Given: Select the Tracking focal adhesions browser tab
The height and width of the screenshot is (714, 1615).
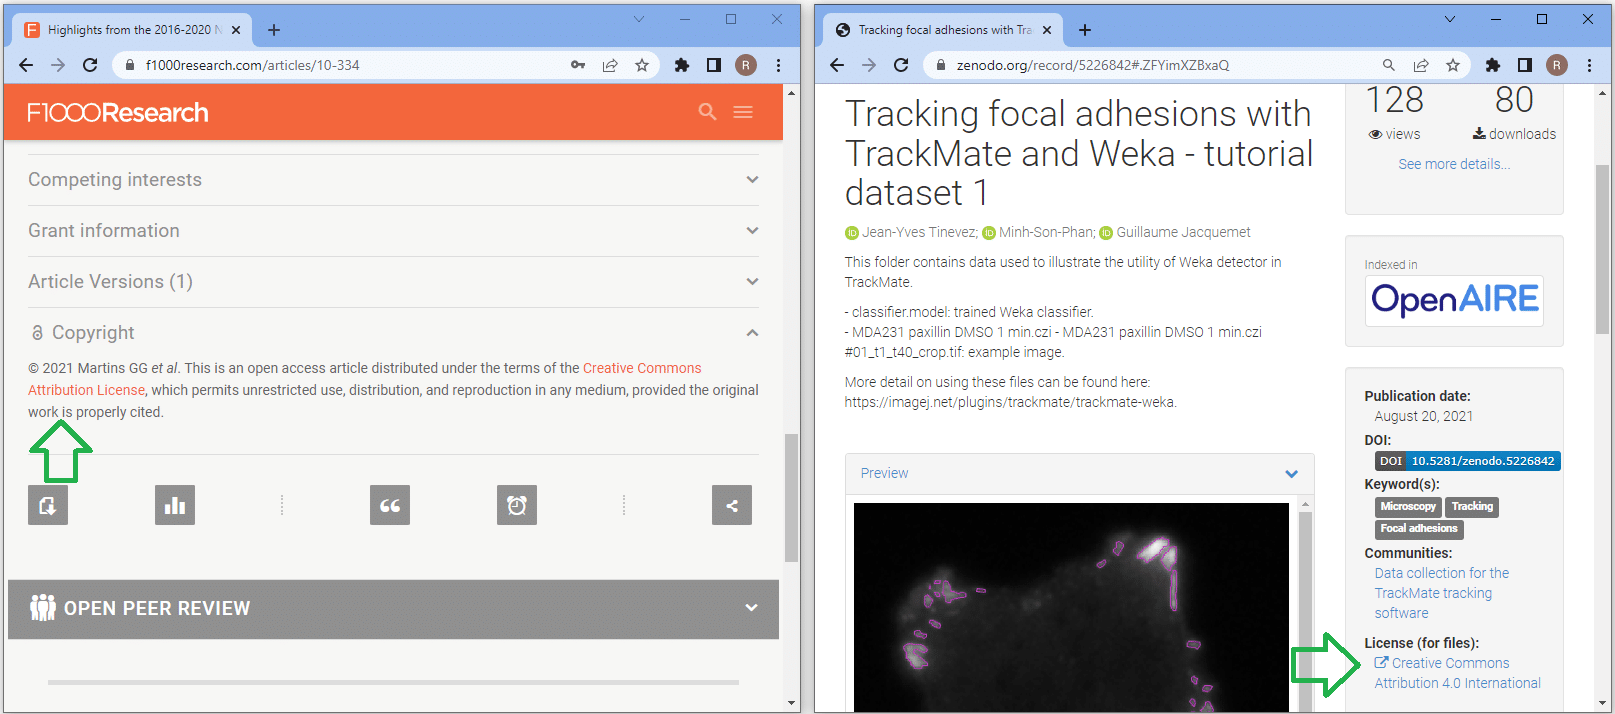Looking at the screenshot, I should tap(943, 30).
